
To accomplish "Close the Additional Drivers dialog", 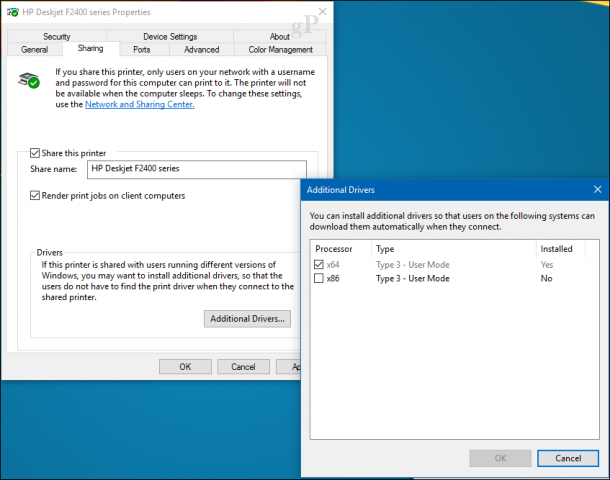I will [597, 189].
